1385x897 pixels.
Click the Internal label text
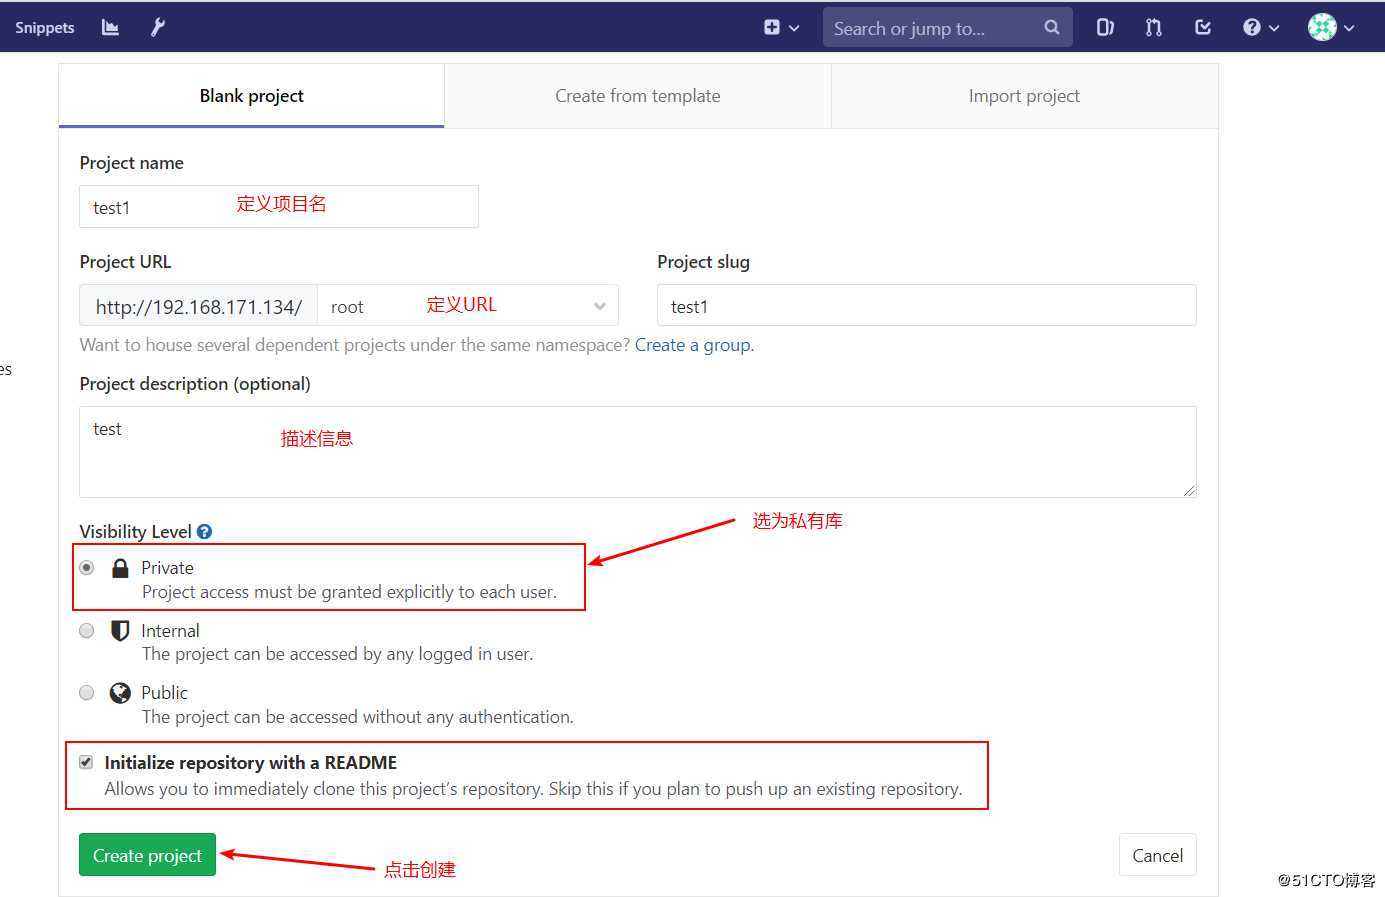(x=170, y=631)
